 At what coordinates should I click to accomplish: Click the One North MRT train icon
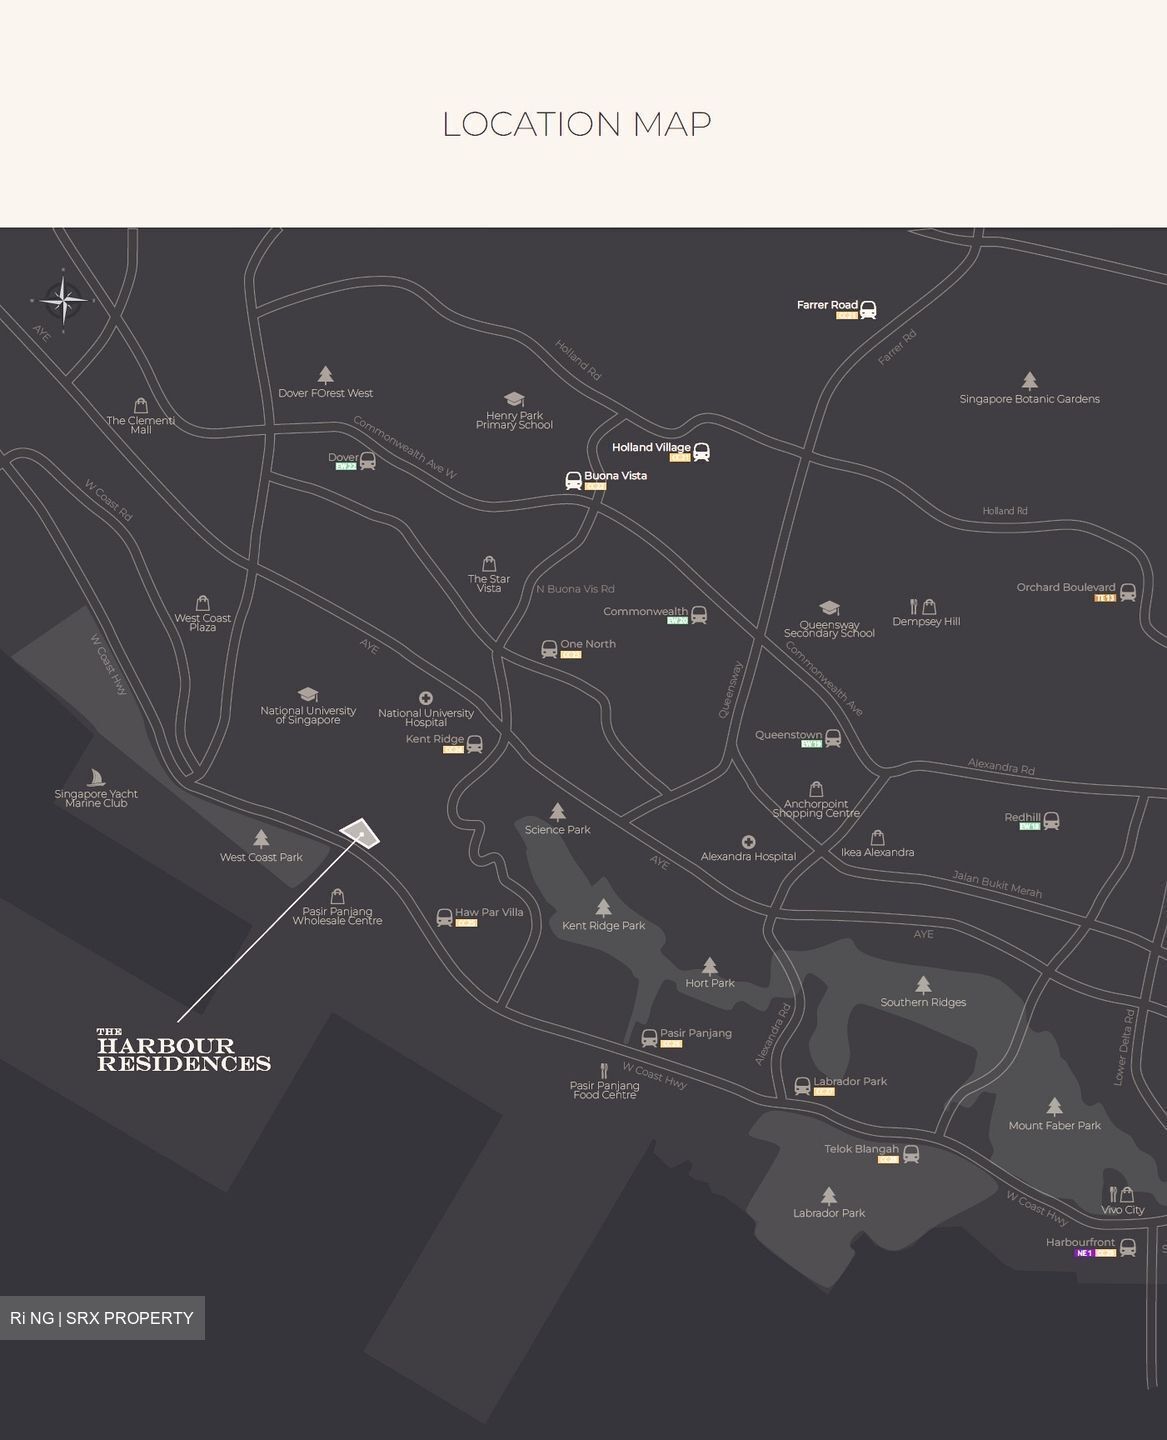[549, 649]
